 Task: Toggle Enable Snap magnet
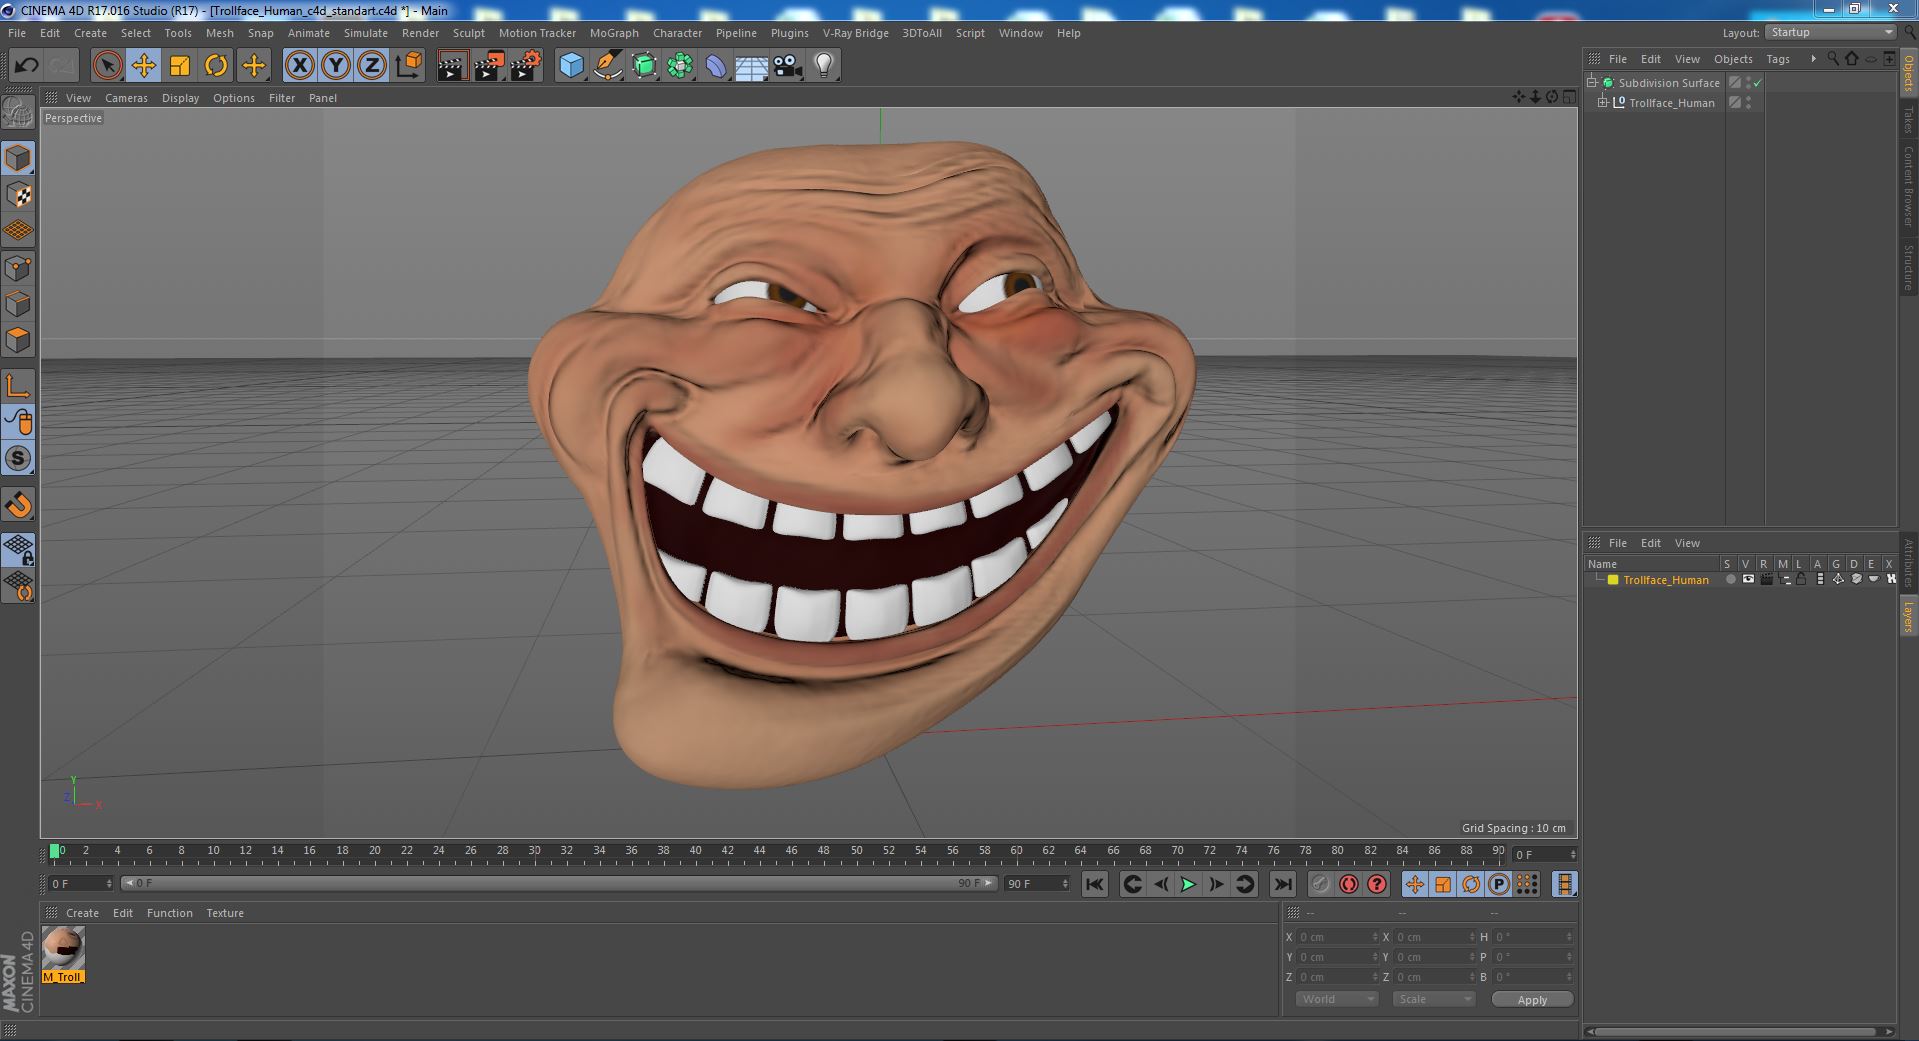pos(18,505)
